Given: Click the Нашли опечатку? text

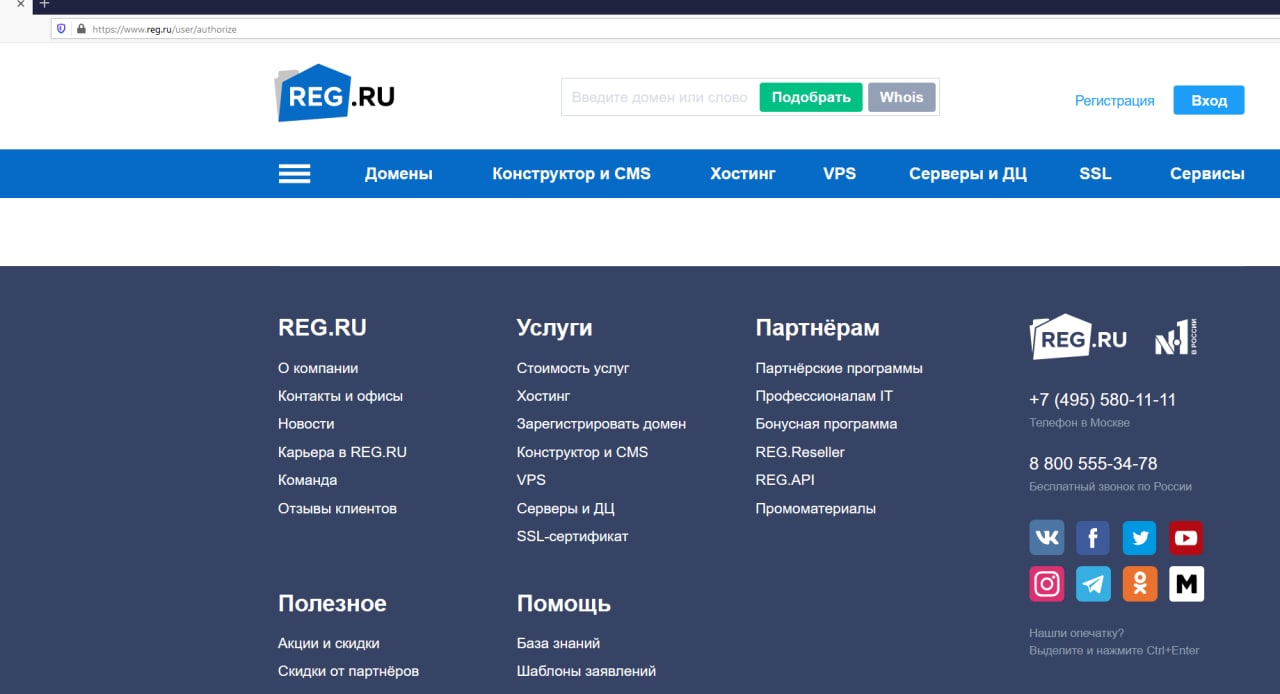Looking at the screenshot, I should (x=1076, y=633).
